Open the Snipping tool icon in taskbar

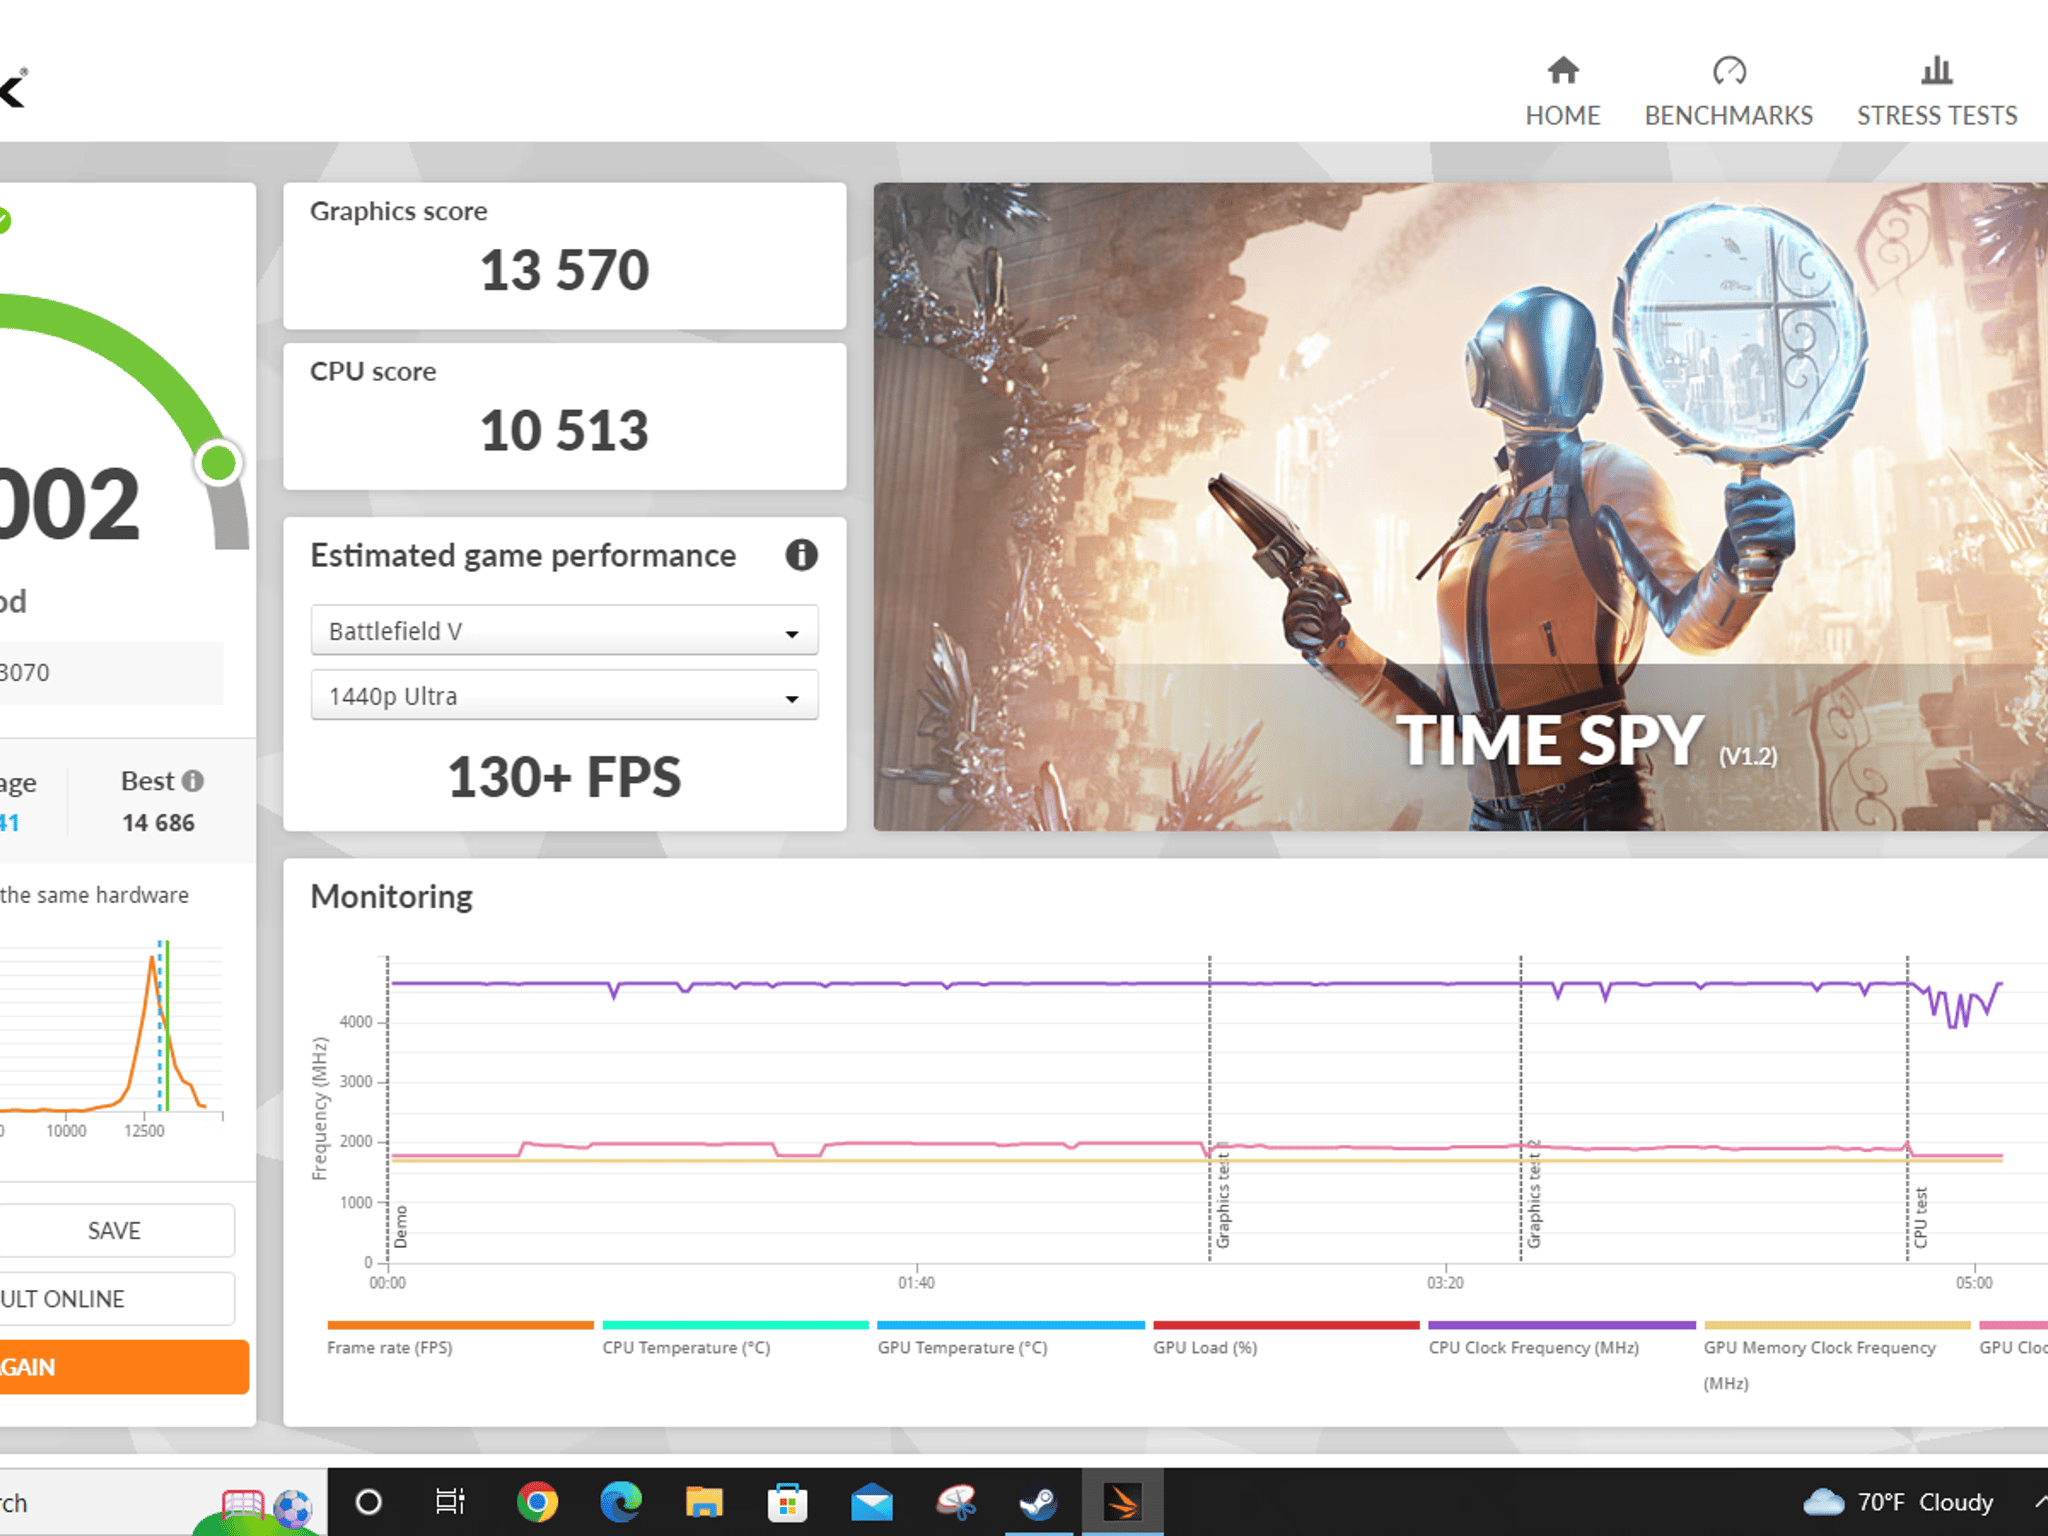[x=956, y=1502]
